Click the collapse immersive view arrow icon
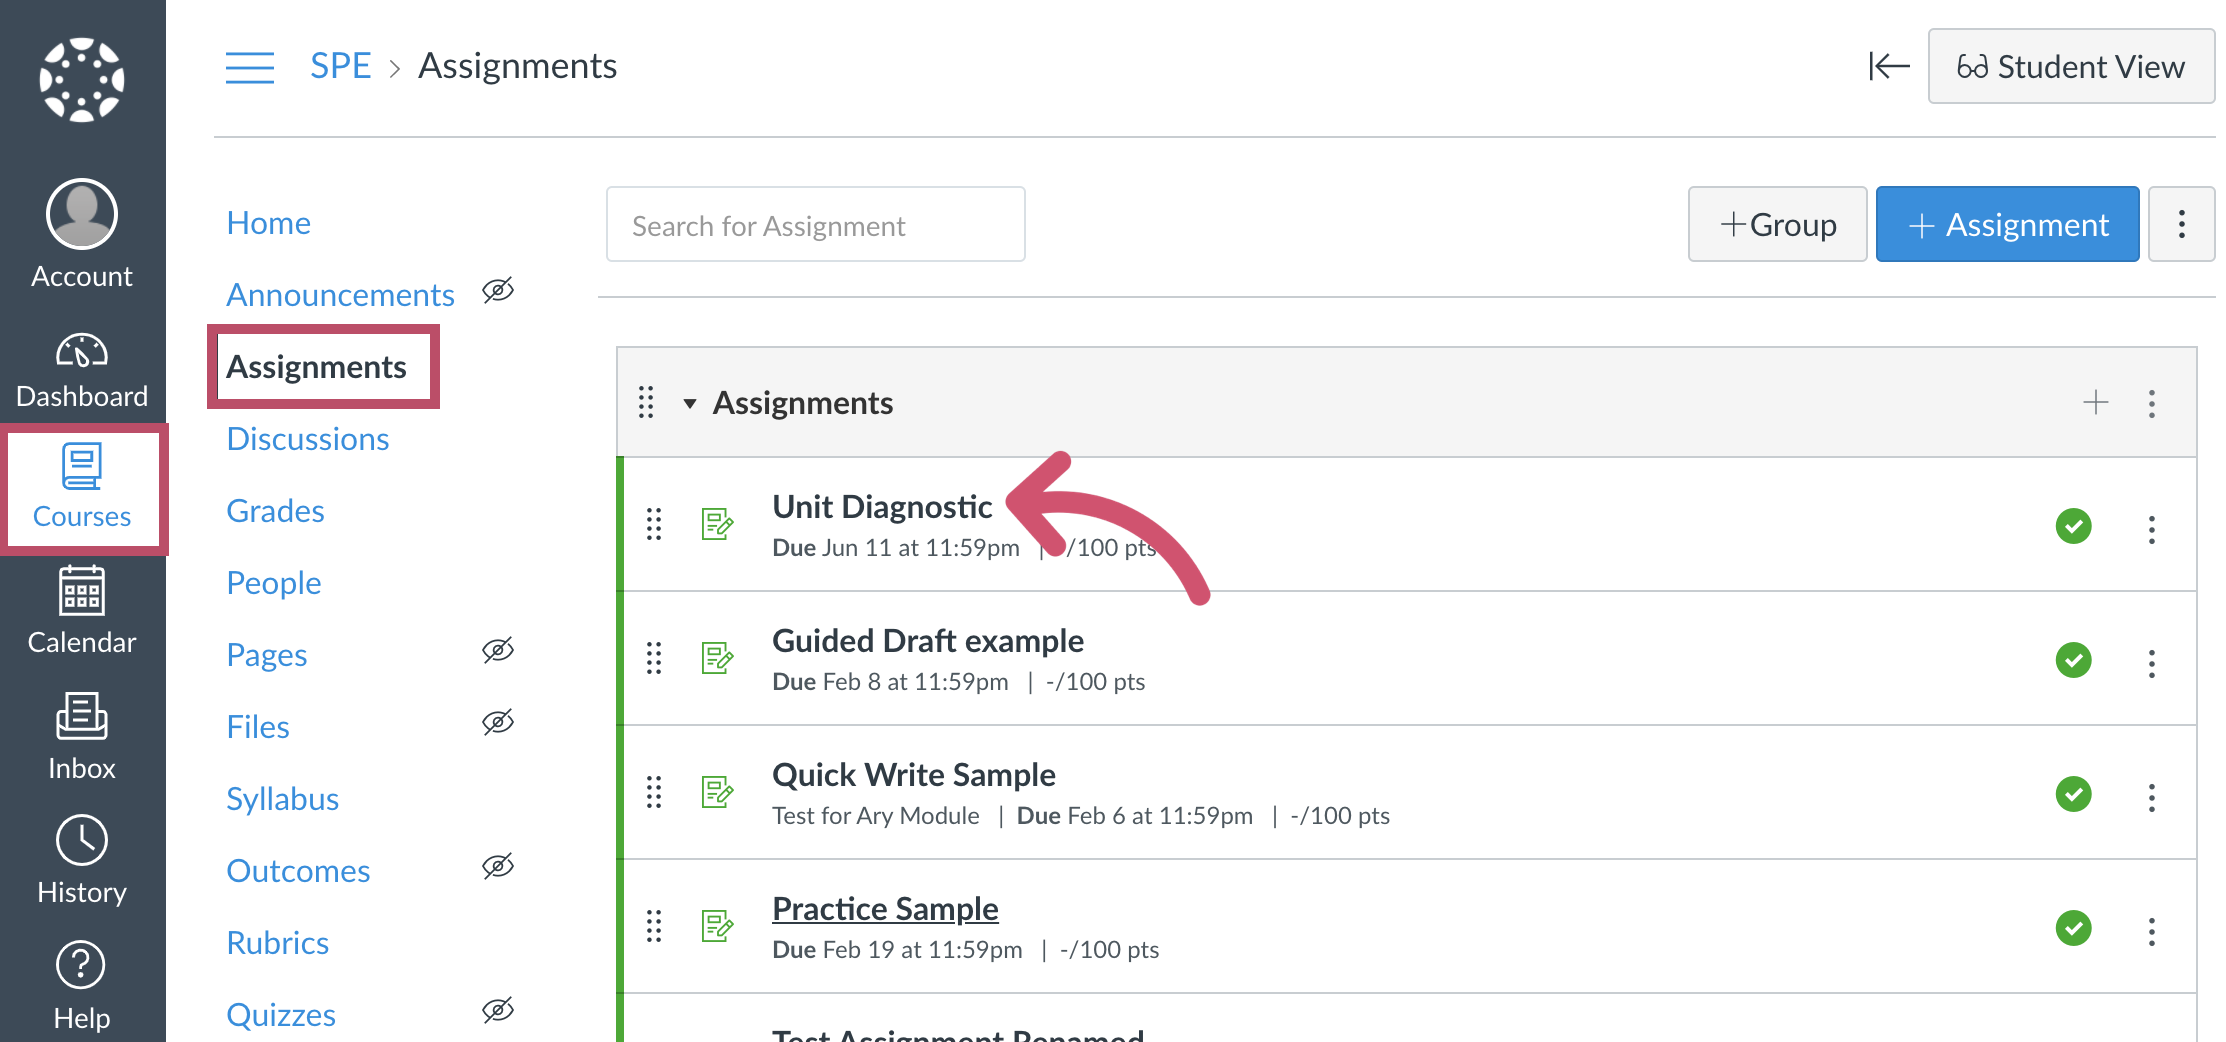The height and width of the screenshot is (1042, 2226). click(1889, 67)
